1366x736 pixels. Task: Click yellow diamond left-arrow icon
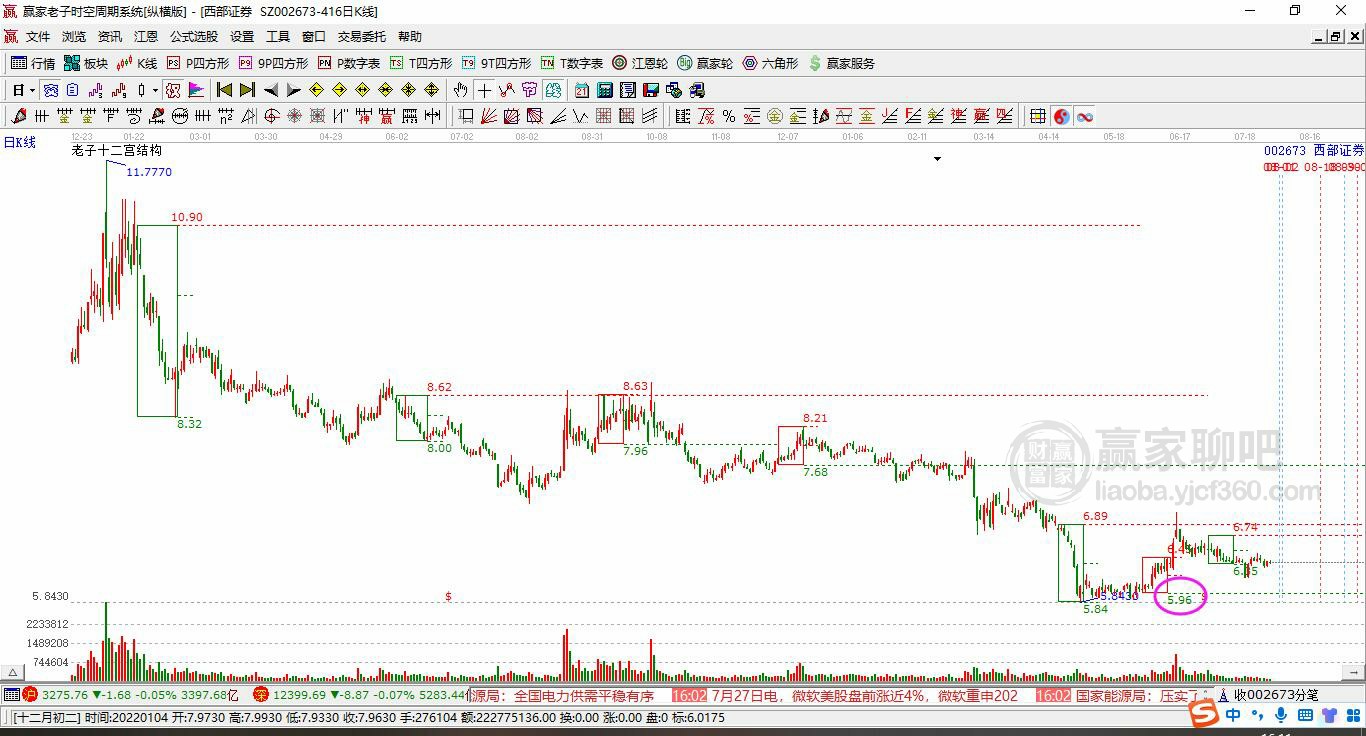pyautogui.click(x=316, y=90)
